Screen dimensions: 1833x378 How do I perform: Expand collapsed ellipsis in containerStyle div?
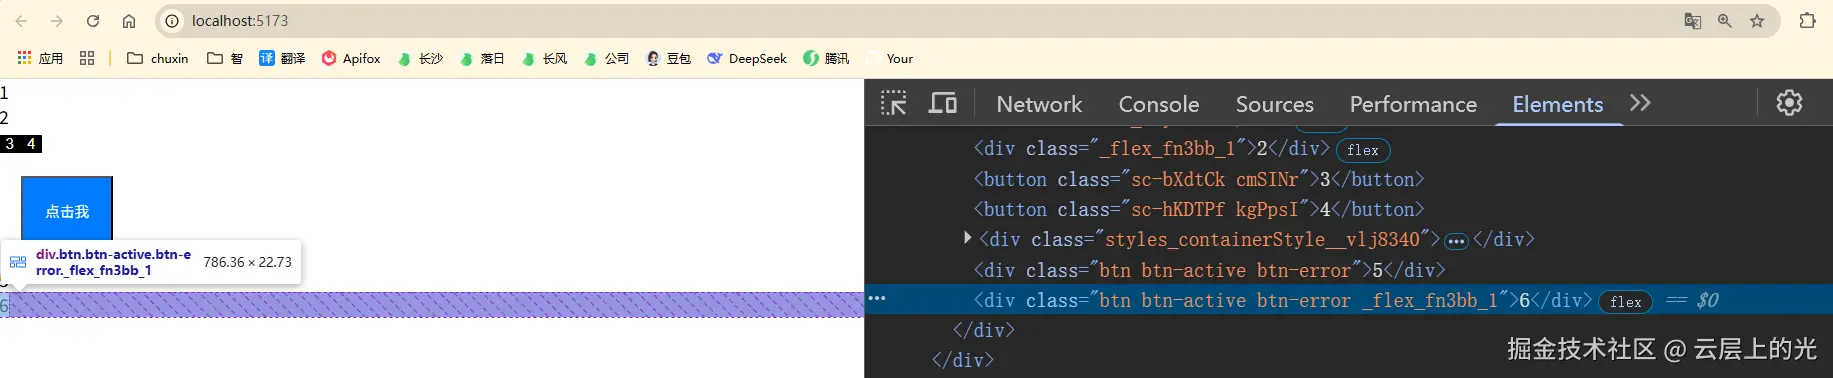click(x=1456, y=241)
